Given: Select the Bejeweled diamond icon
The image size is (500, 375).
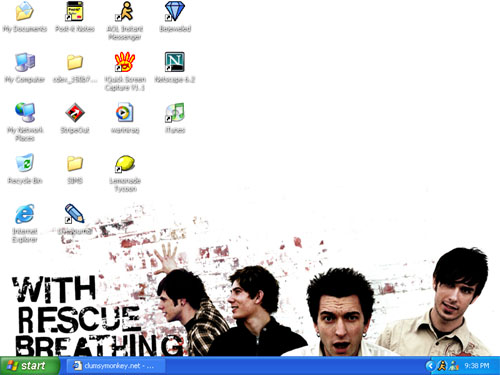Looking at the screenshot, I should pos(174,11).
